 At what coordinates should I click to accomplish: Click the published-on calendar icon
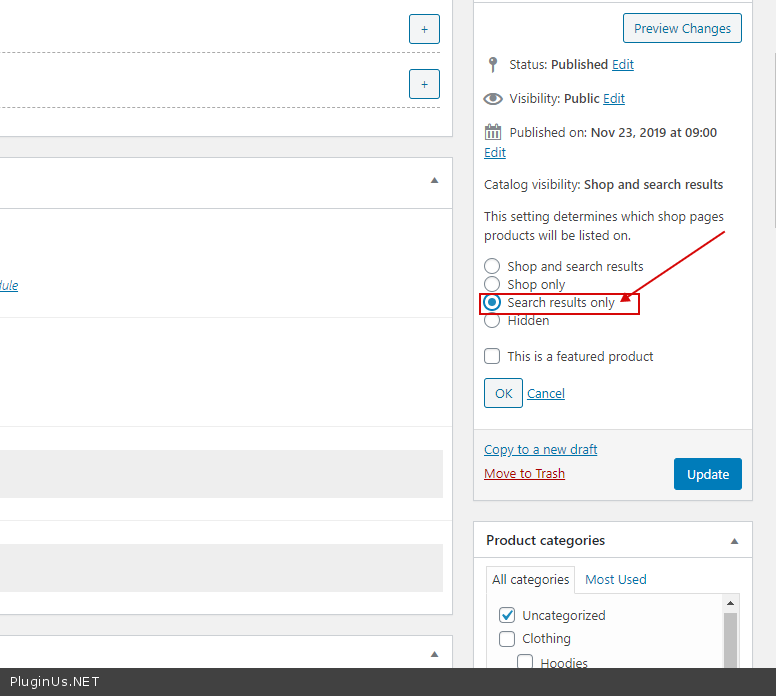[492, 132]
